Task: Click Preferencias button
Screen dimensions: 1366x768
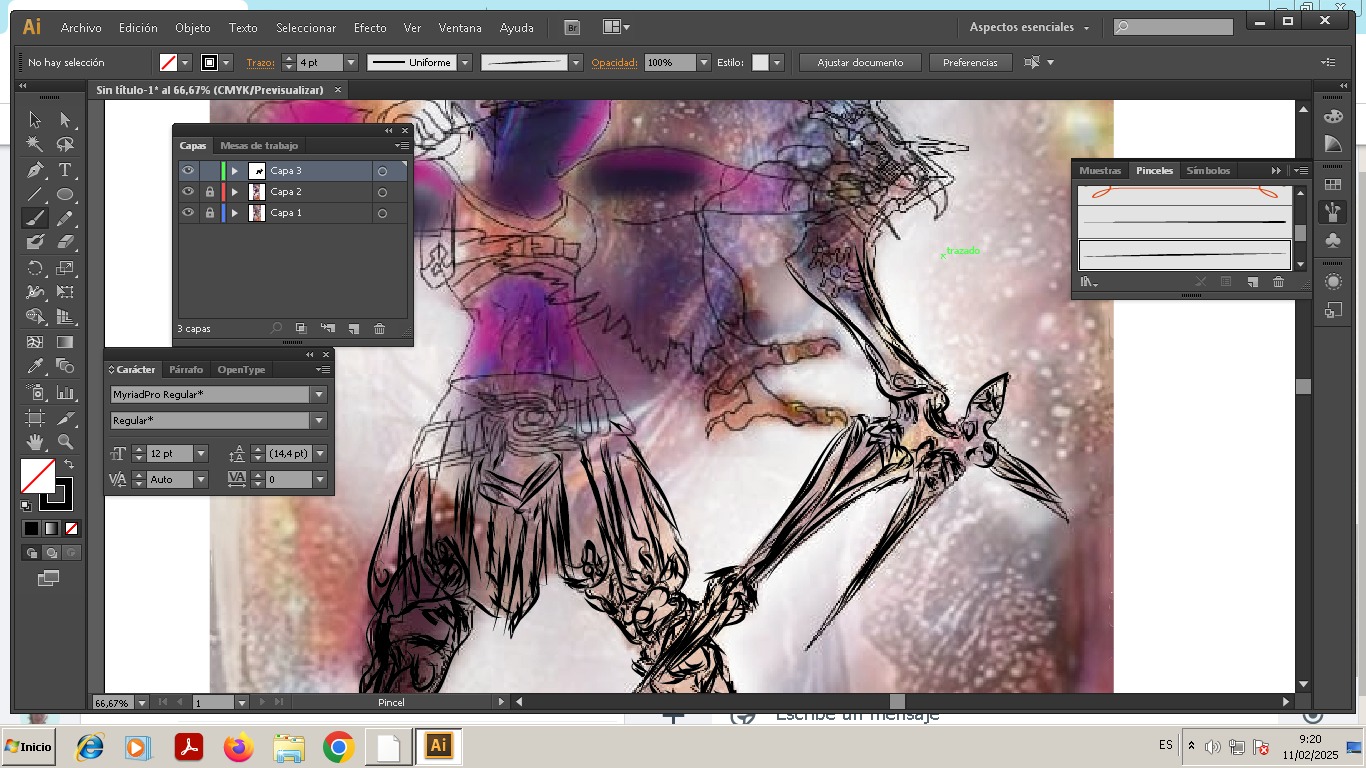Action: tap(970, 62)
